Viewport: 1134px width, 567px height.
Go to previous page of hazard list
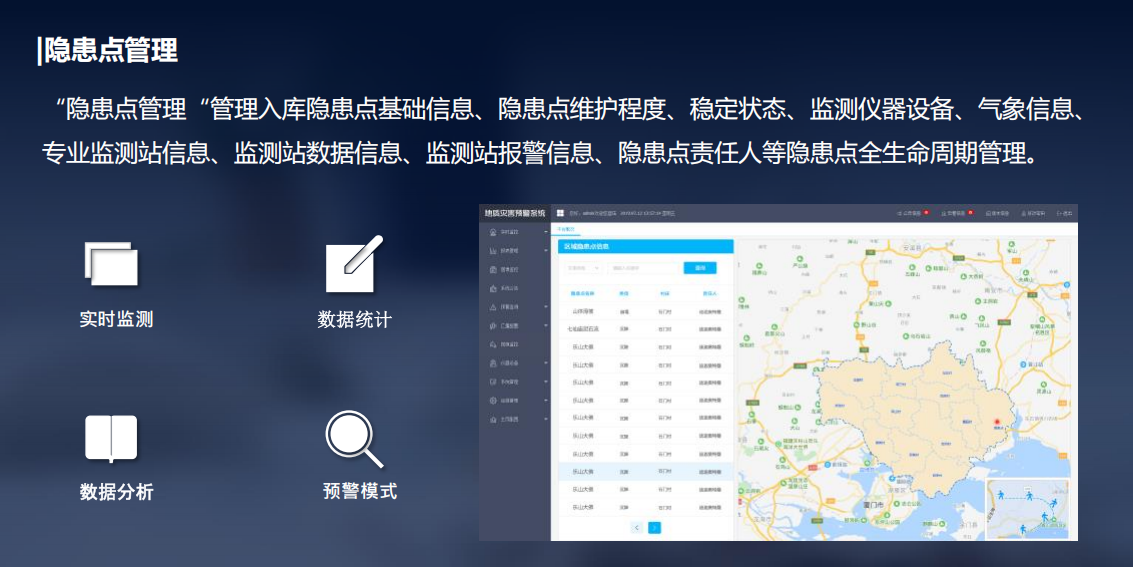636,527
